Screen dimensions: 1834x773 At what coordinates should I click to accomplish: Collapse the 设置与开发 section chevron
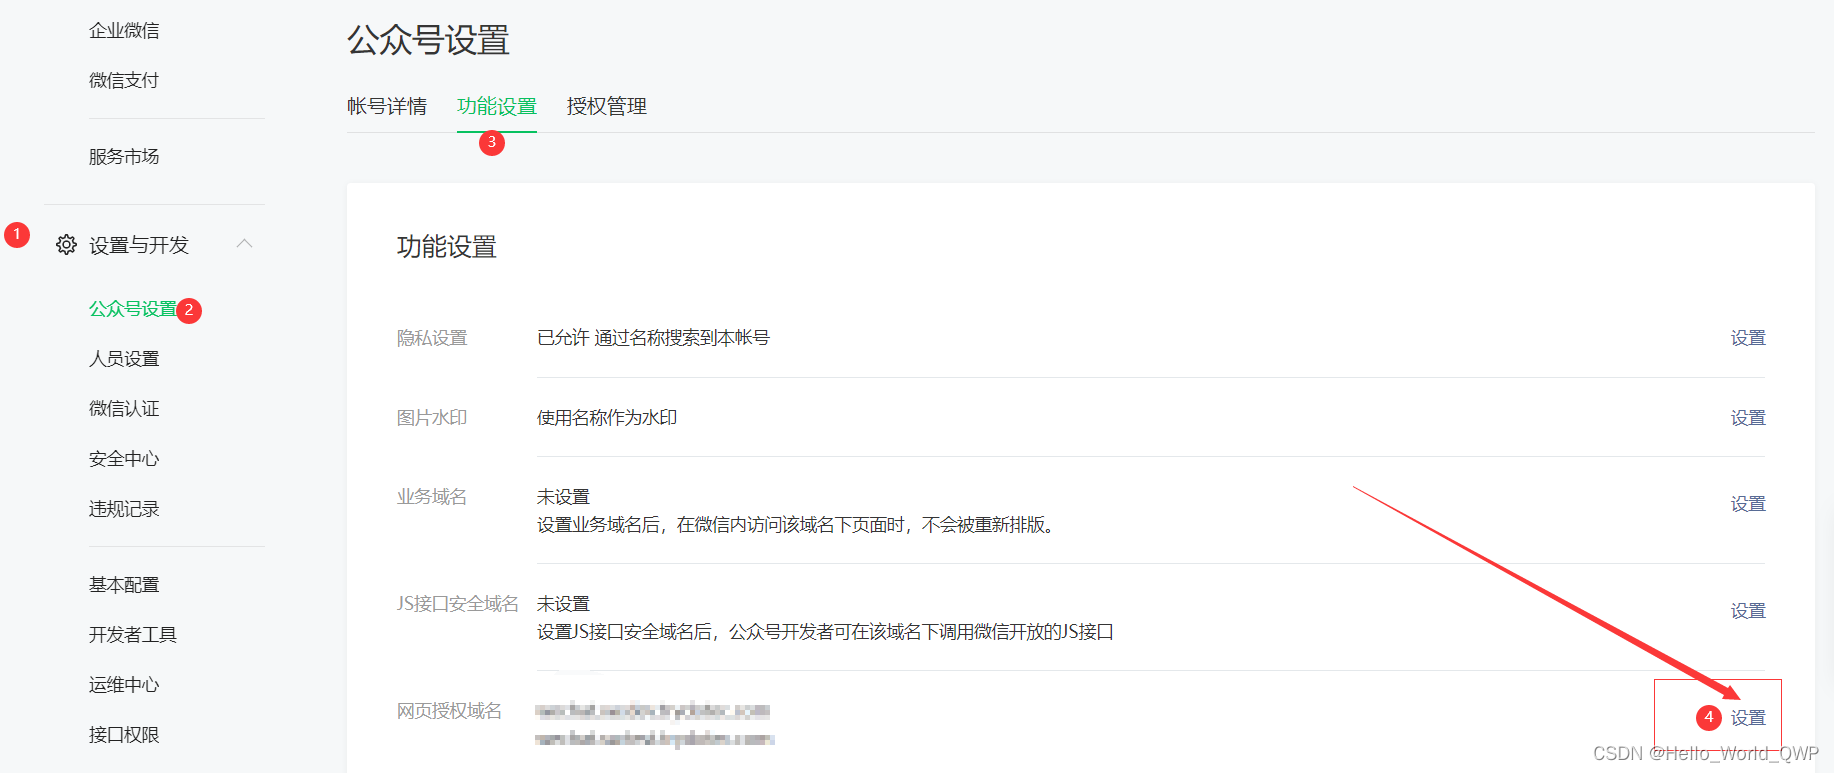click(x=244, y=244)
